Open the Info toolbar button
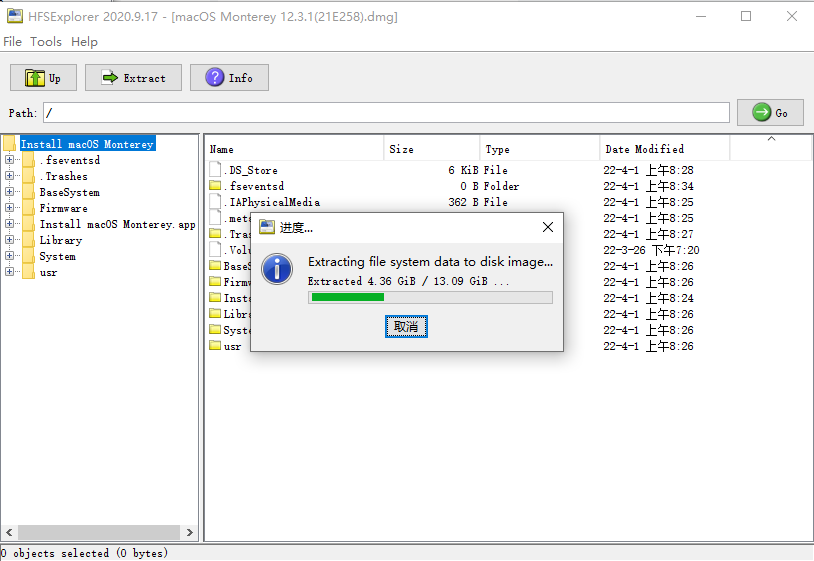The width and height of the screenshot is (814, 561). [x=229, y=78]
